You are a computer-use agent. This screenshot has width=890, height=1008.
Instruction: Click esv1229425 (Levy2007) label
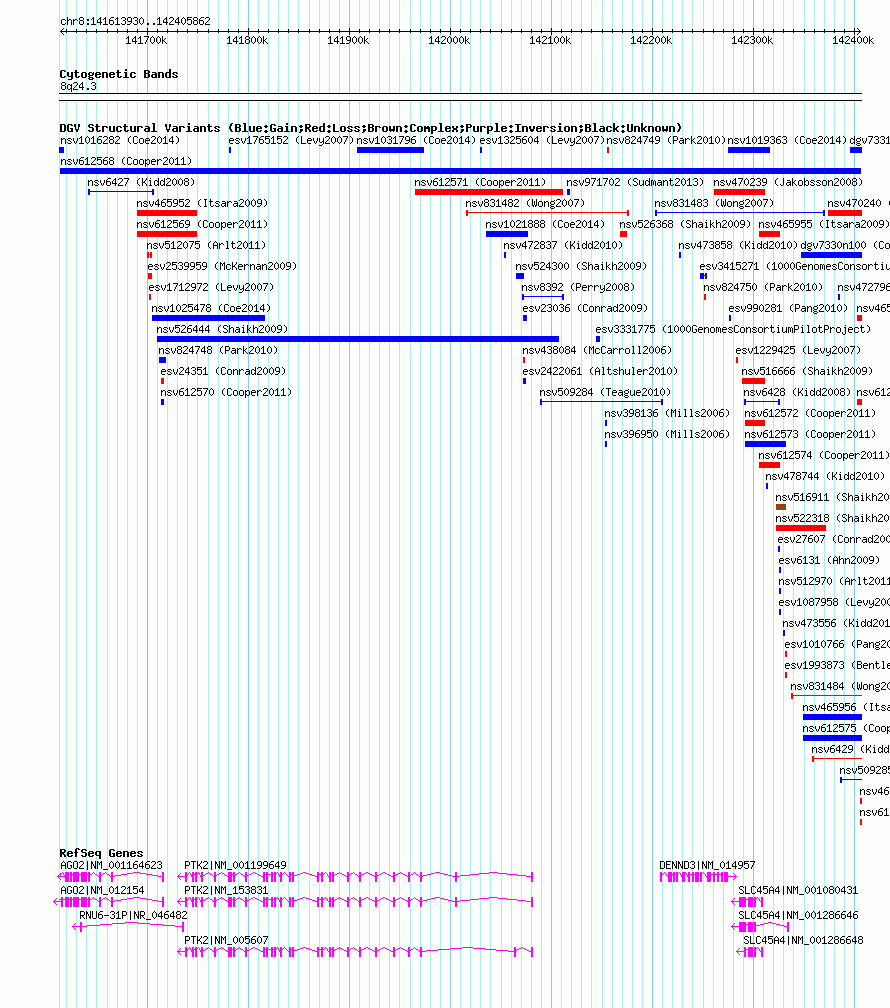click(798, 350)
